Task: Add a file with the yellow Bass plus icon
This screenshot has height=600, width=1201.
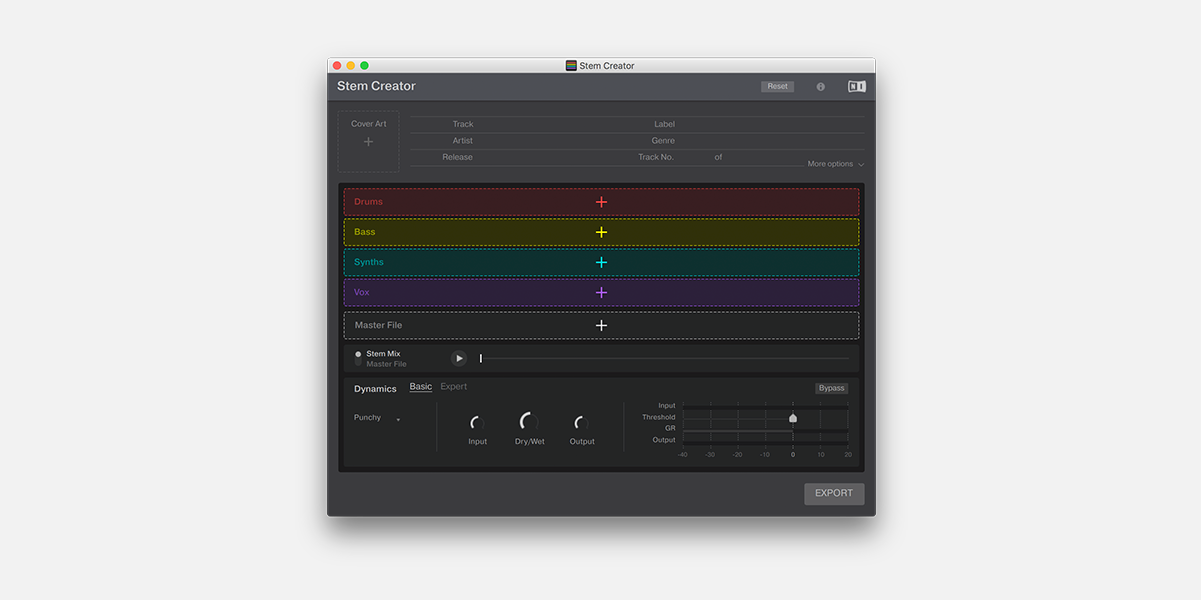Action: point(601,232)
